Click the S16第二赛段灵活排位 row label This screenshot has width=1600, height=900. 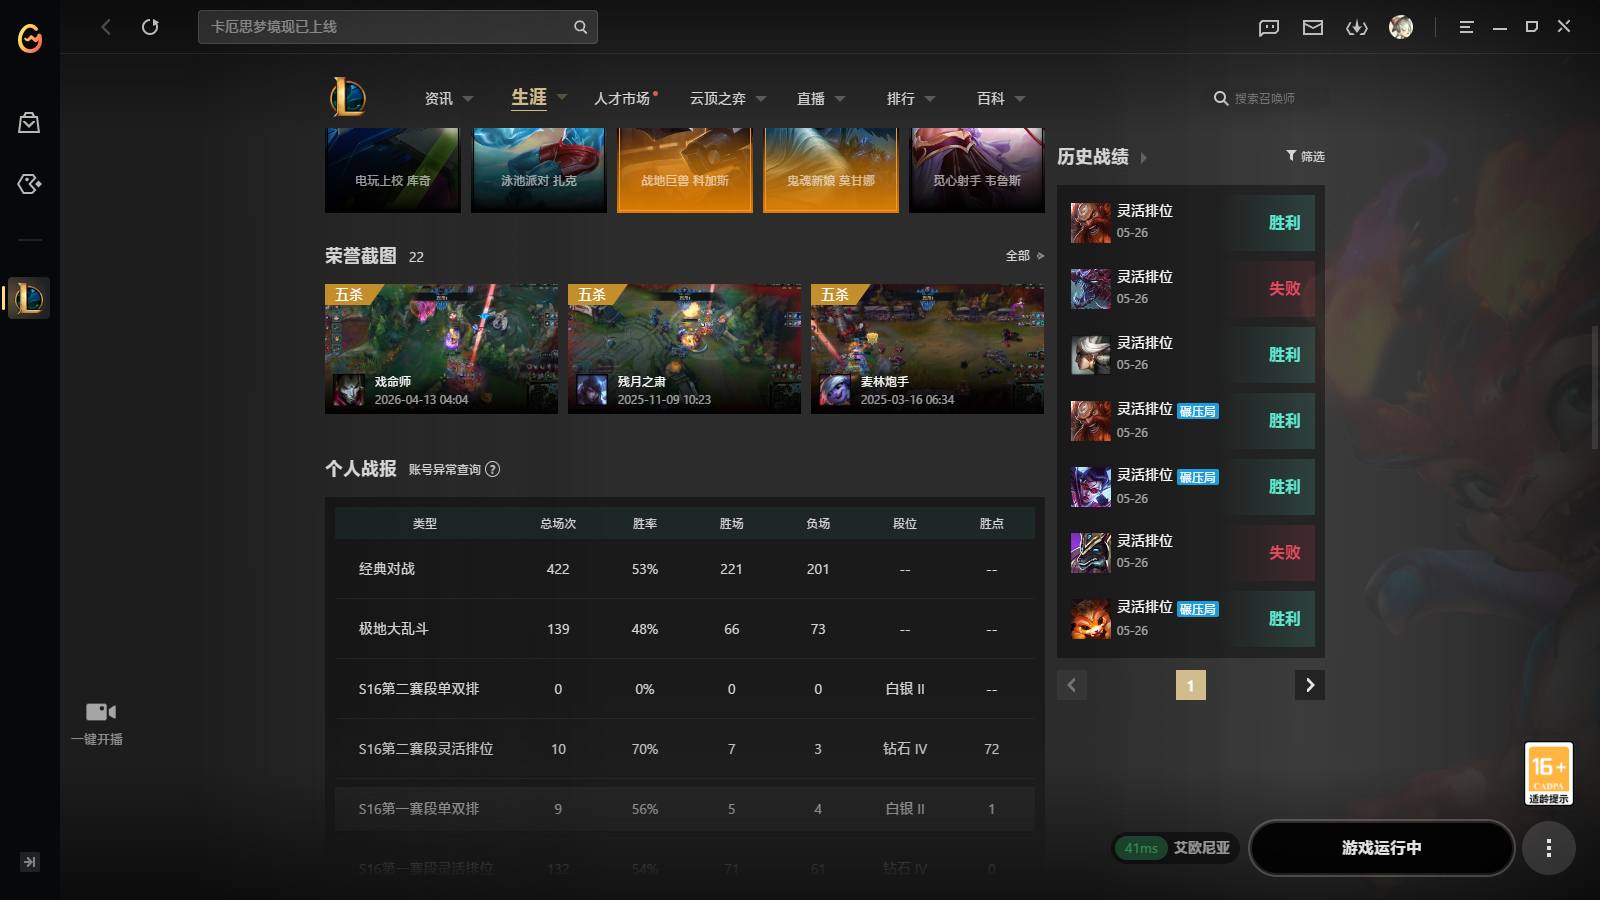(x=425, y=749)
